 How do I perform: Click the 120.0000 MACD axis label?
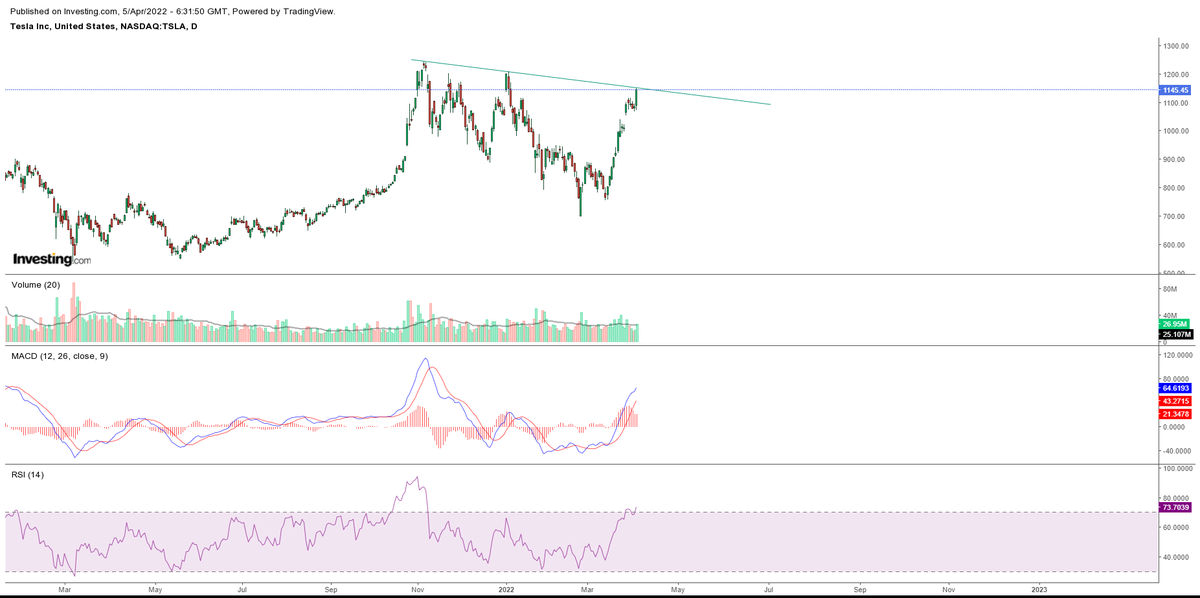1176,356
